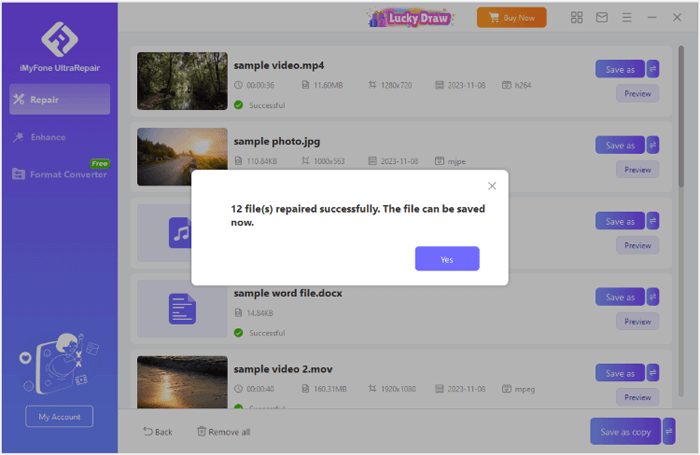
Task: Expand save options beside sample video.mp4 Save as
Action: coord(653,69)
